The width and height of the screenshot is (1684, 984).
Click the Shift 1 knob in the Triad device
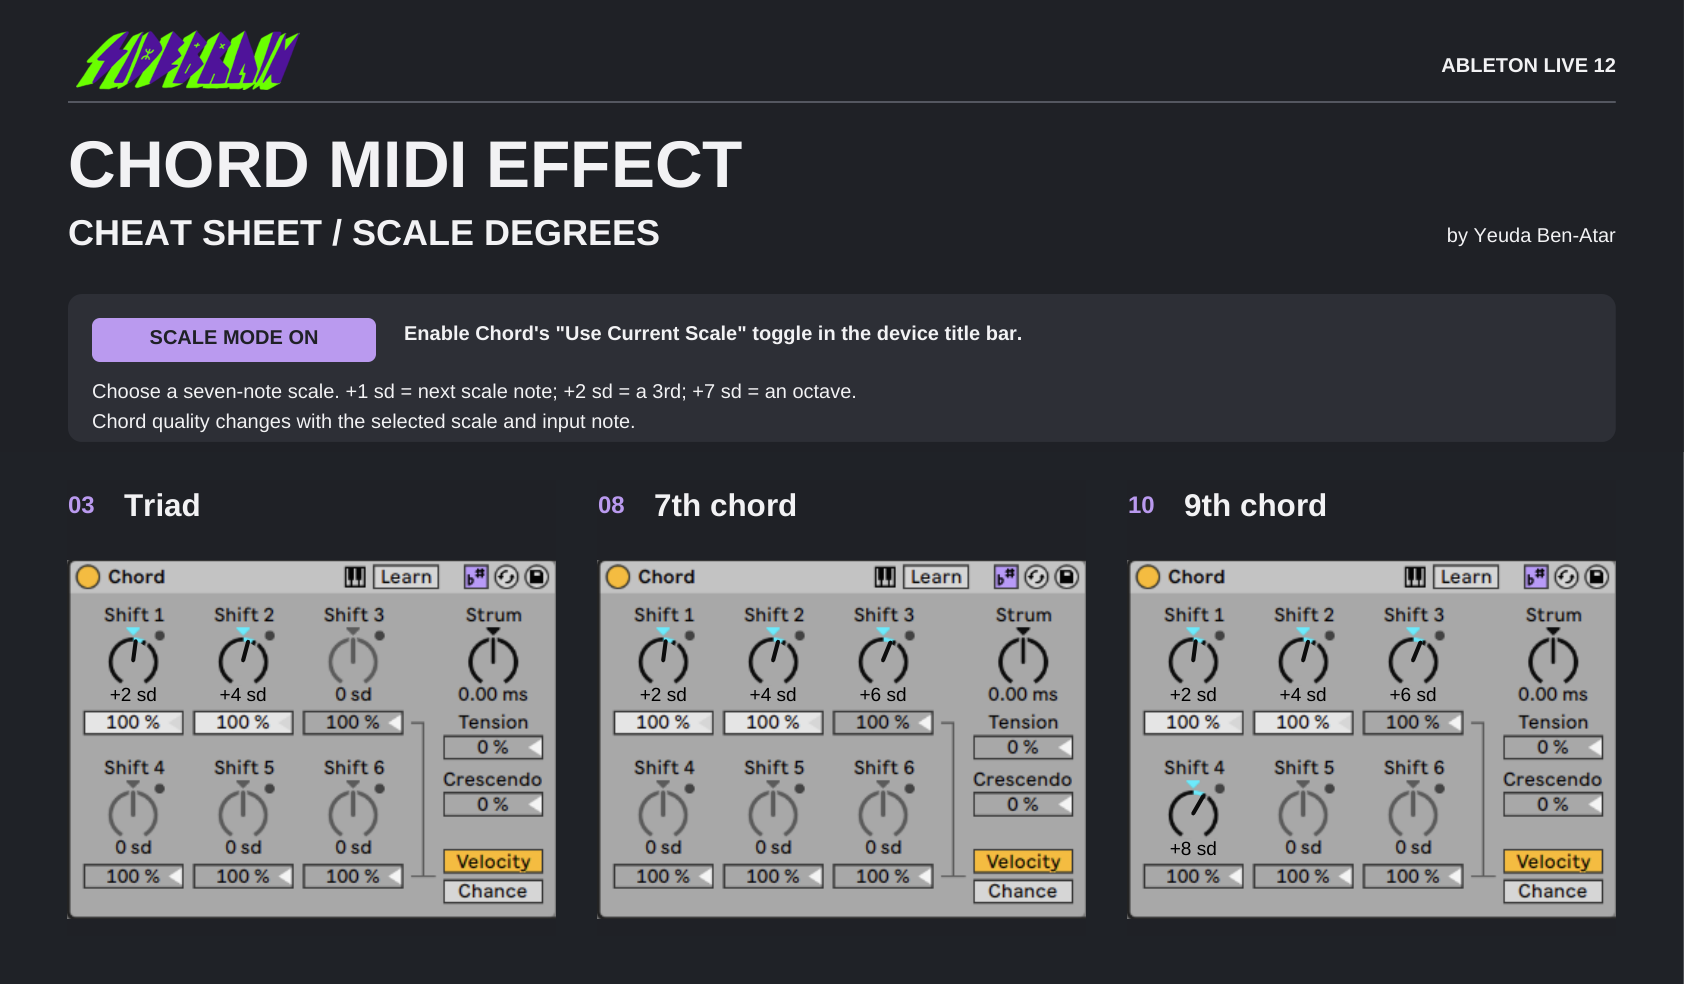[x=133, y=658]
